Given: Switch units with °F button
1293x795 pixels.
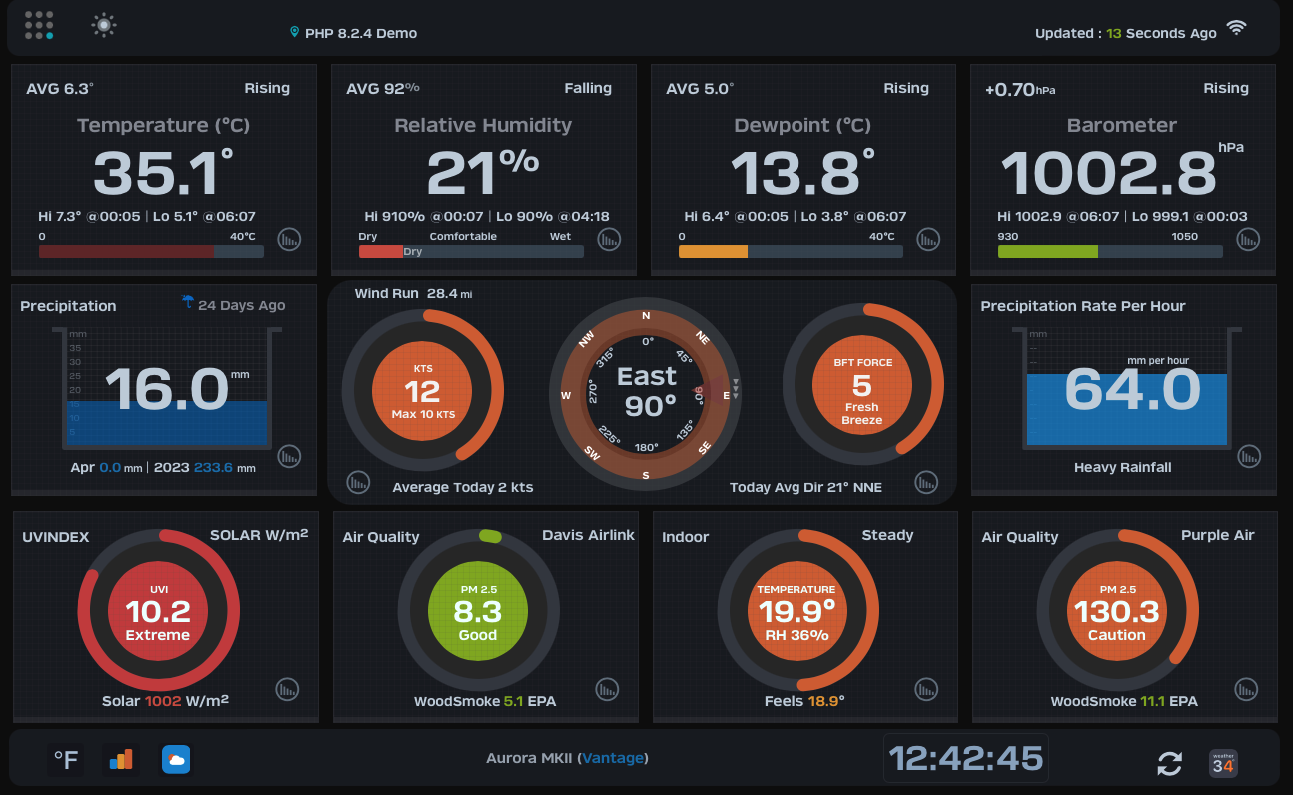Looking at the screenshot, I should tap(66, 761).
